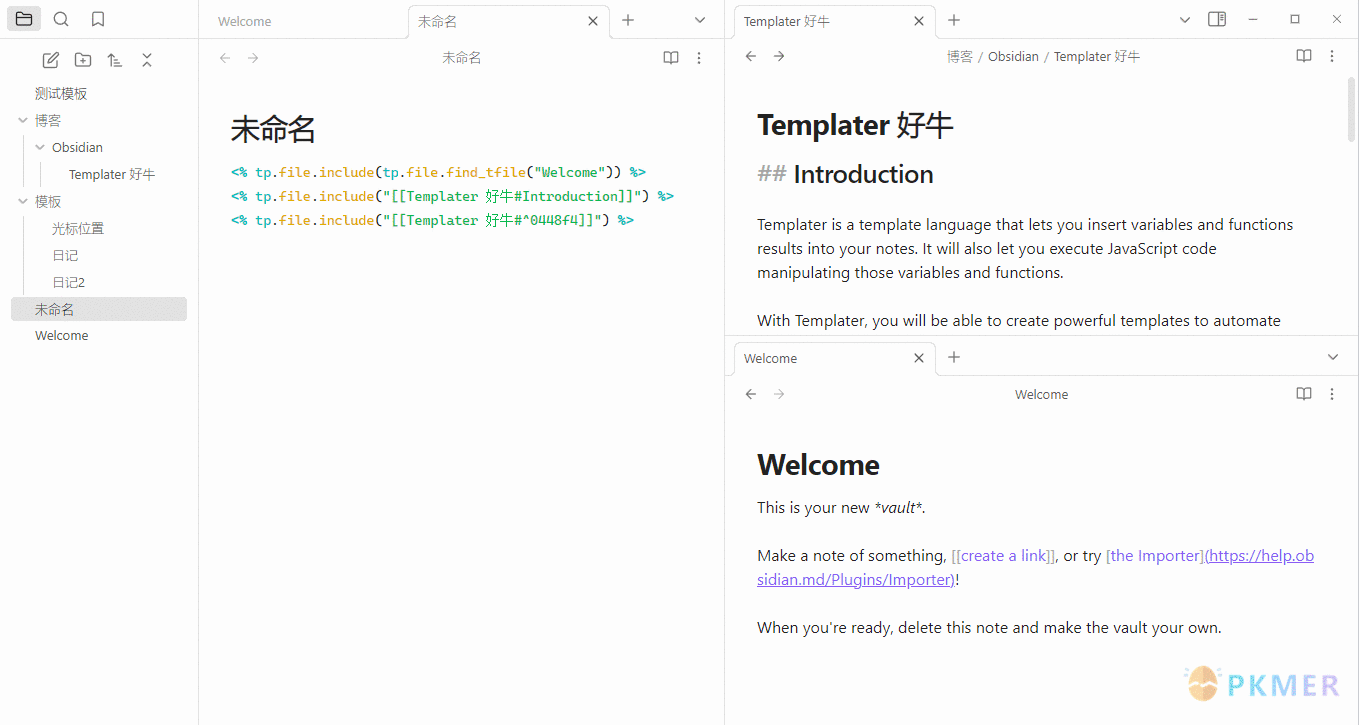
Task: Add a new tab in the lower-right pane
Action: pos(954,357)
